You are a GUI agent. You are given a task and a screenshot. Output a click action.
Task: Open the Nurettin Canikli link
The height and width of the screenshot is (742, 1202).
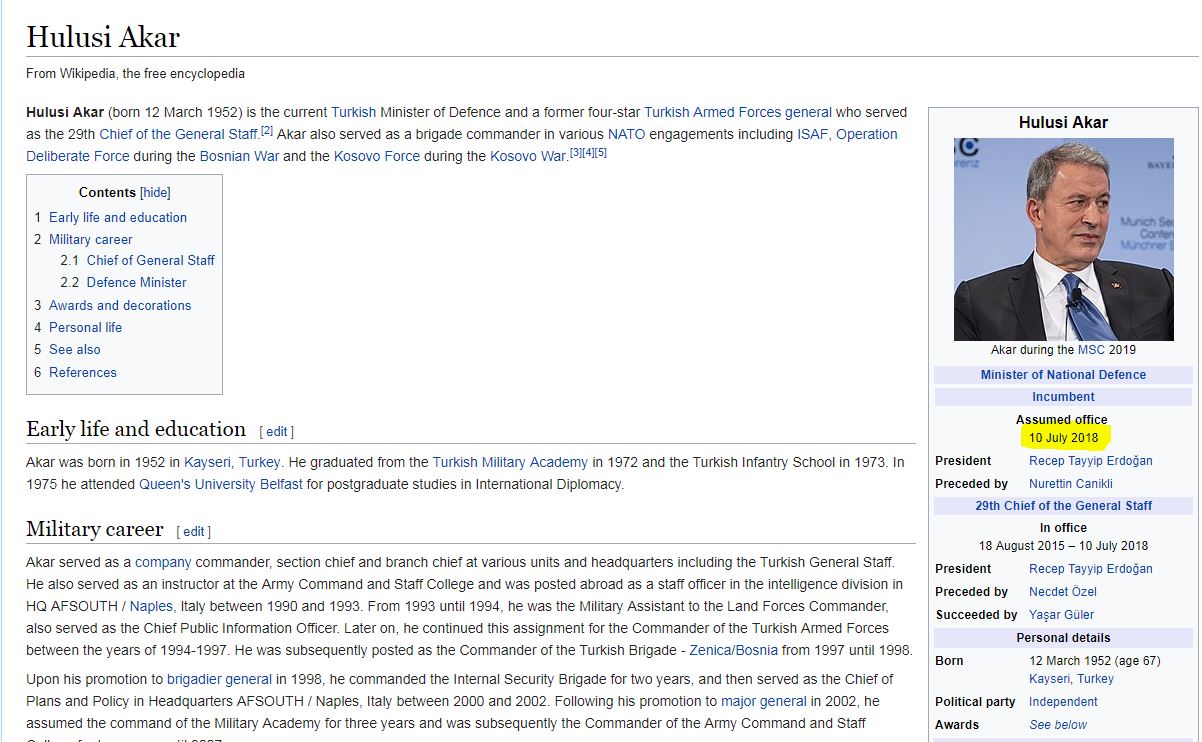(1071, 484)
